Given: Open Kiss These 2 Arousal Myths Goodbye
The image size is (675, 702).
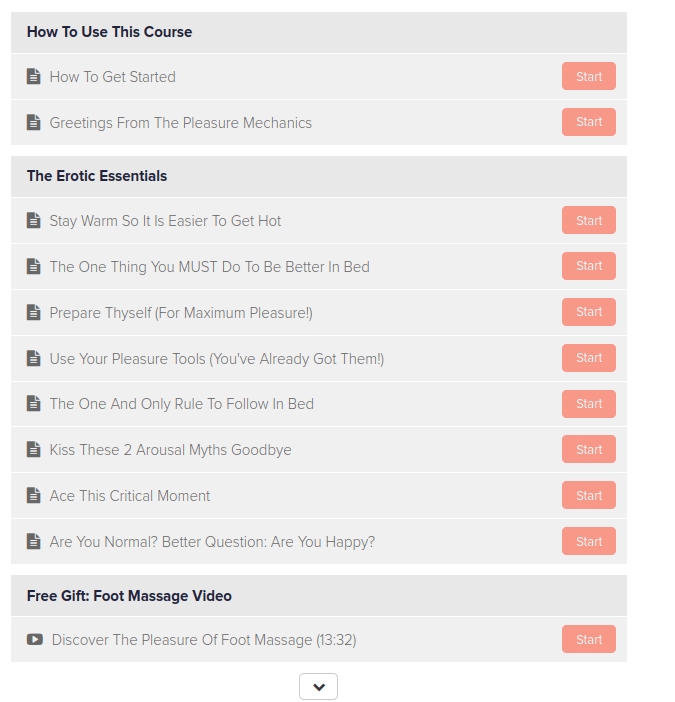Looking at the screenshot, I should [171, 450].
